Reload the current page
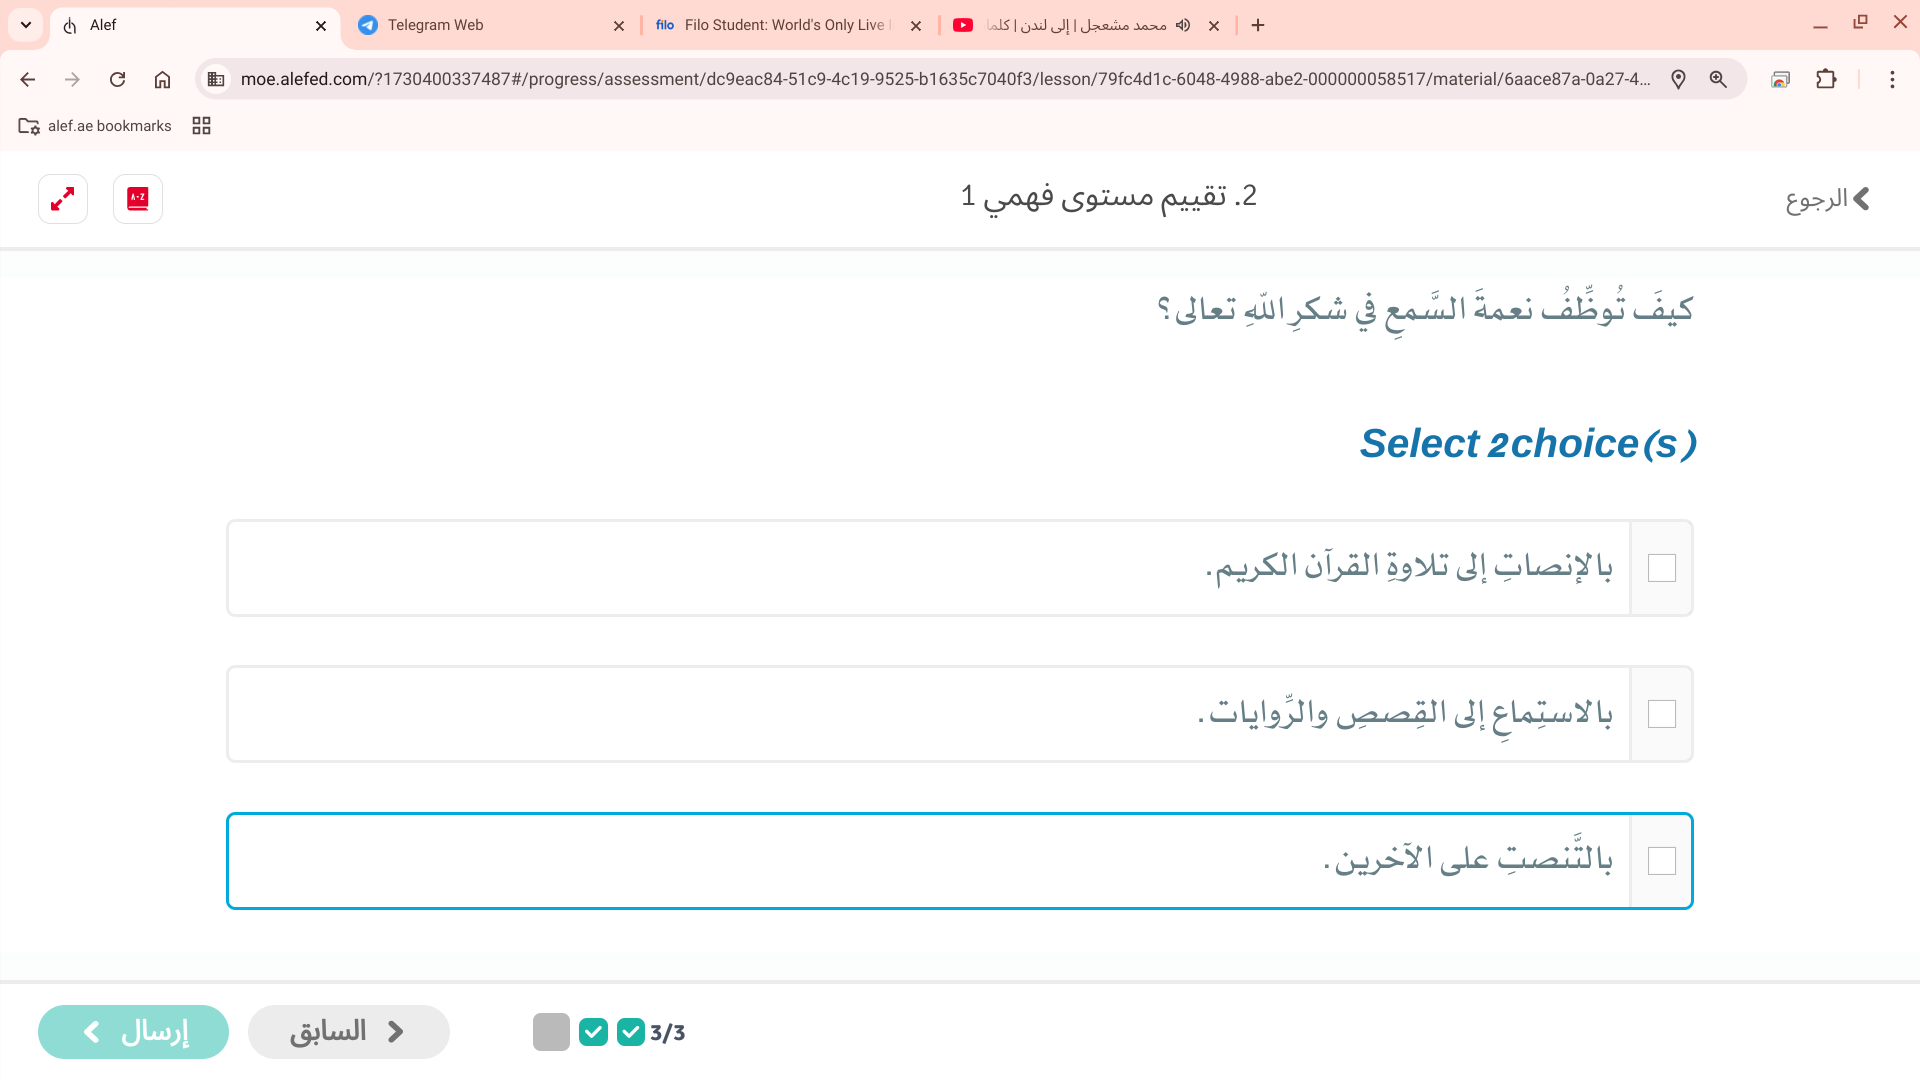 (x=117, y=79)
